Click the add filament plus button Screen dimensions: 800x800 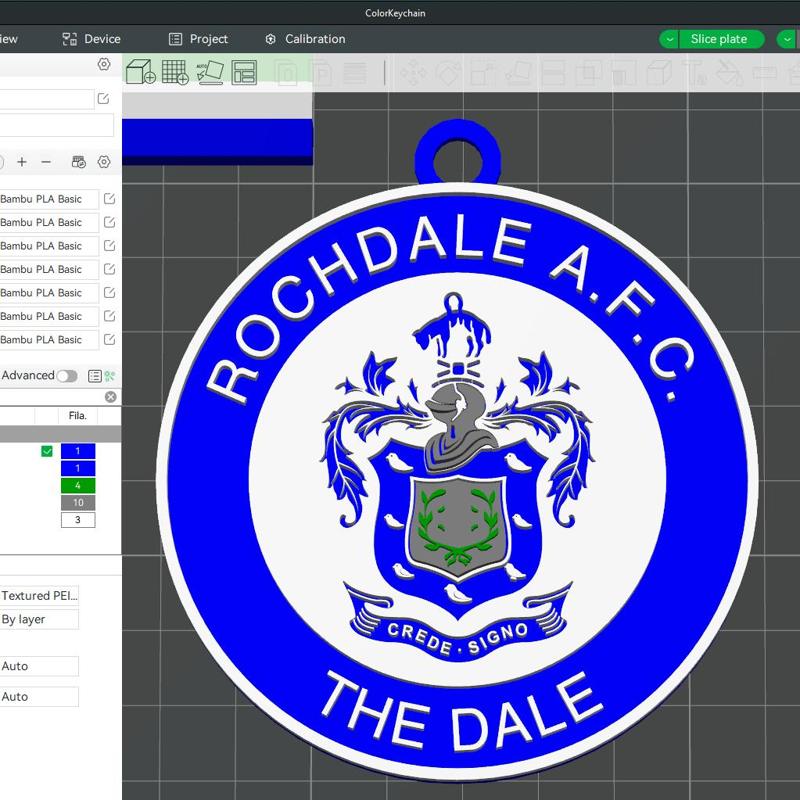tap(22, 162)
